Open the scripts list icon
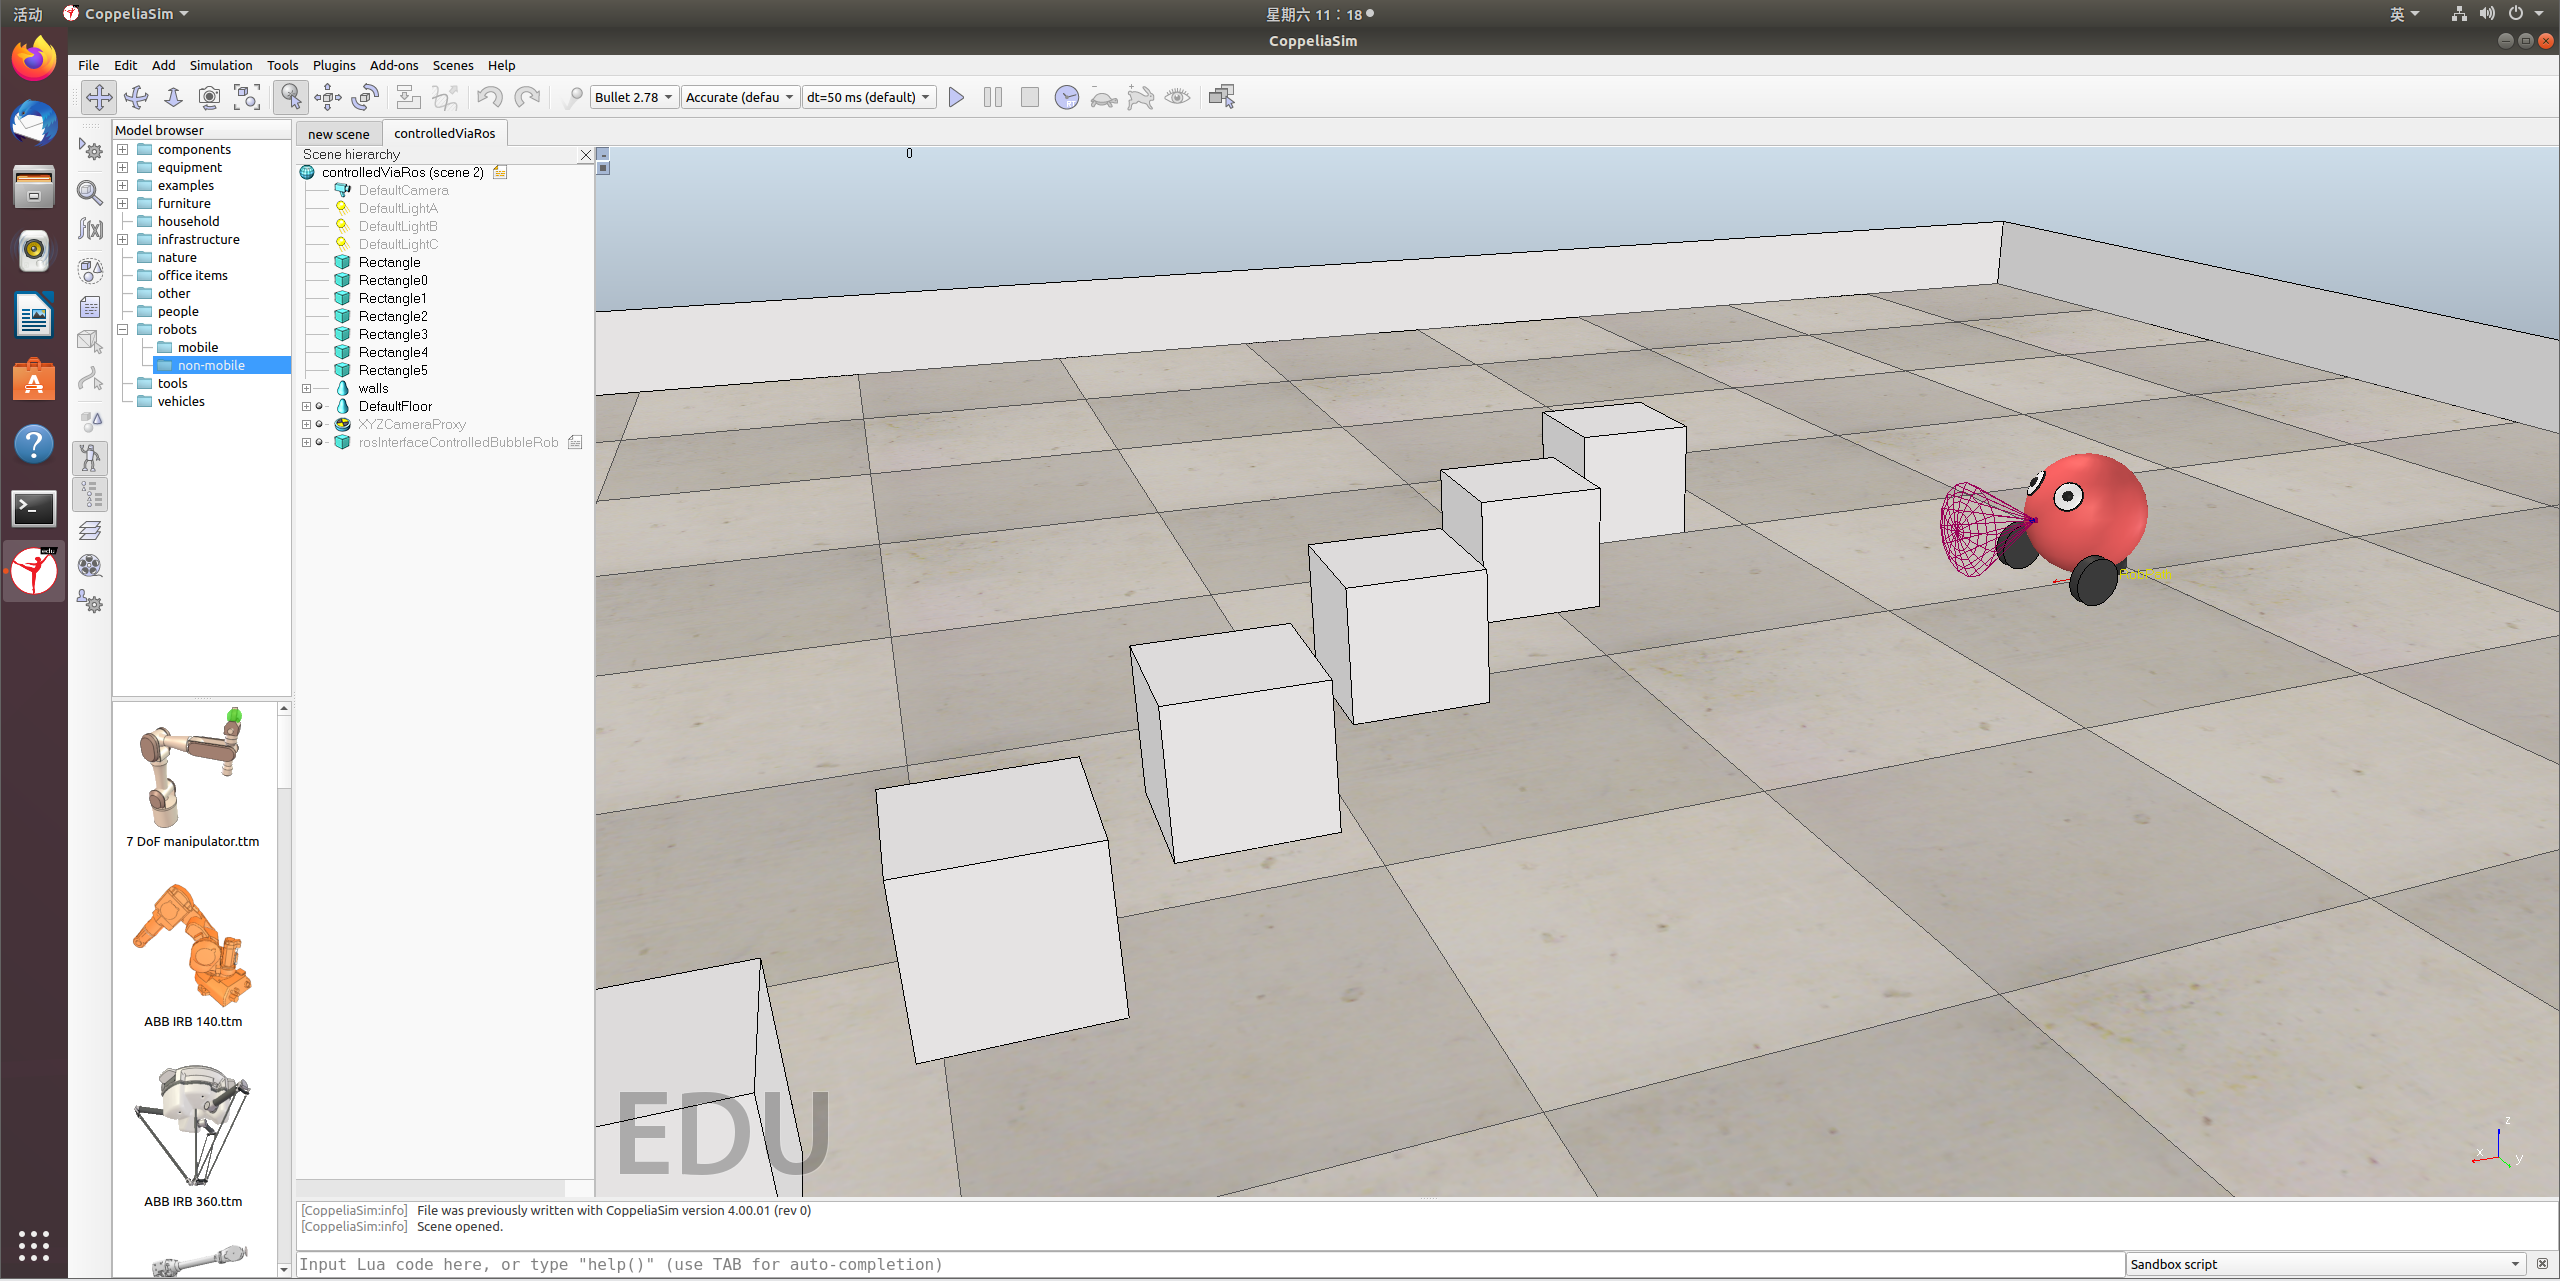 (x=90, y=307)
